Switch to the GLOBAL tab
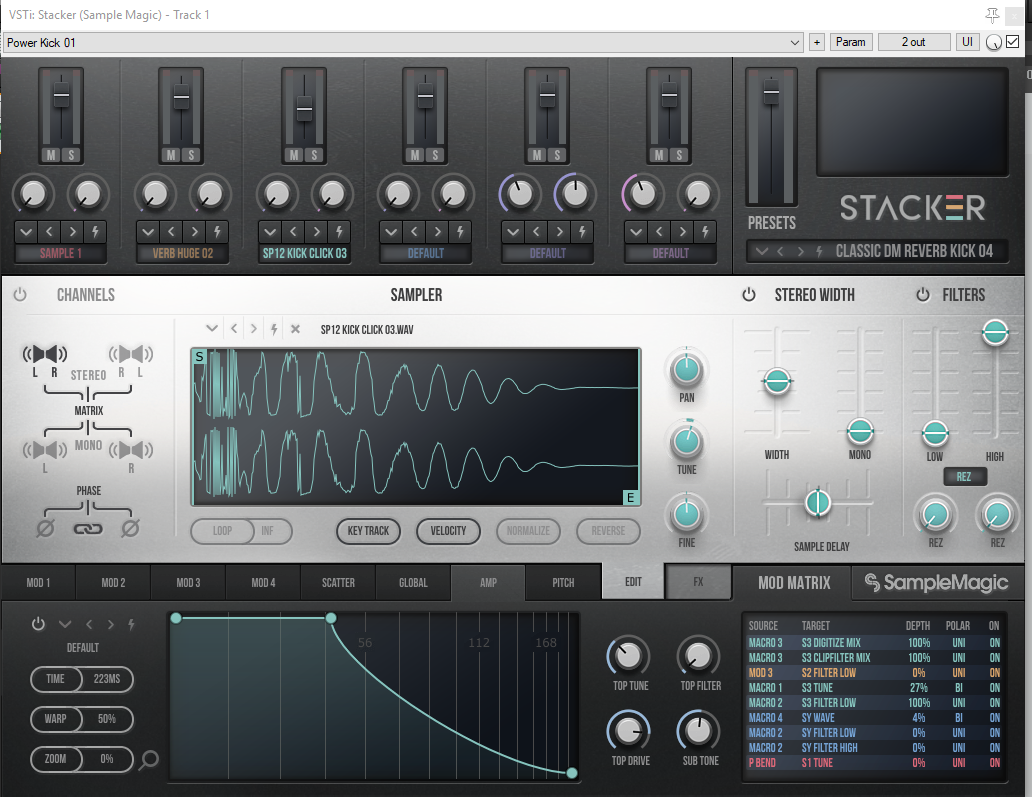The image size is (1032, 797). click(x=413, y=583)
